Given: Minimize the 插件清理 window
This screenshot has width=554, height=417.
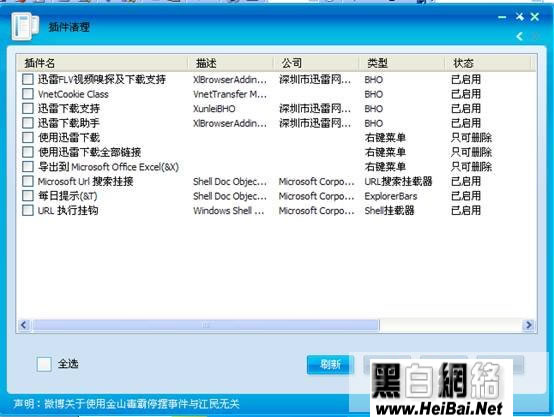Looking at the screenshot, I should click(502, 17).
